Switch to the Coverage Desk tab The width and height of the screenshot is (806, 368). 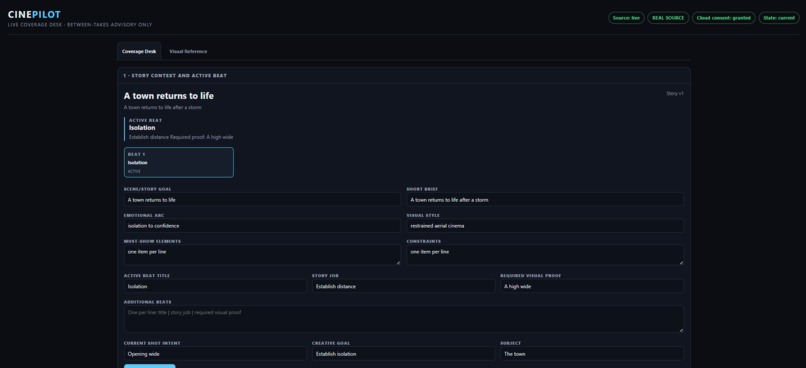tap(139, 51)
